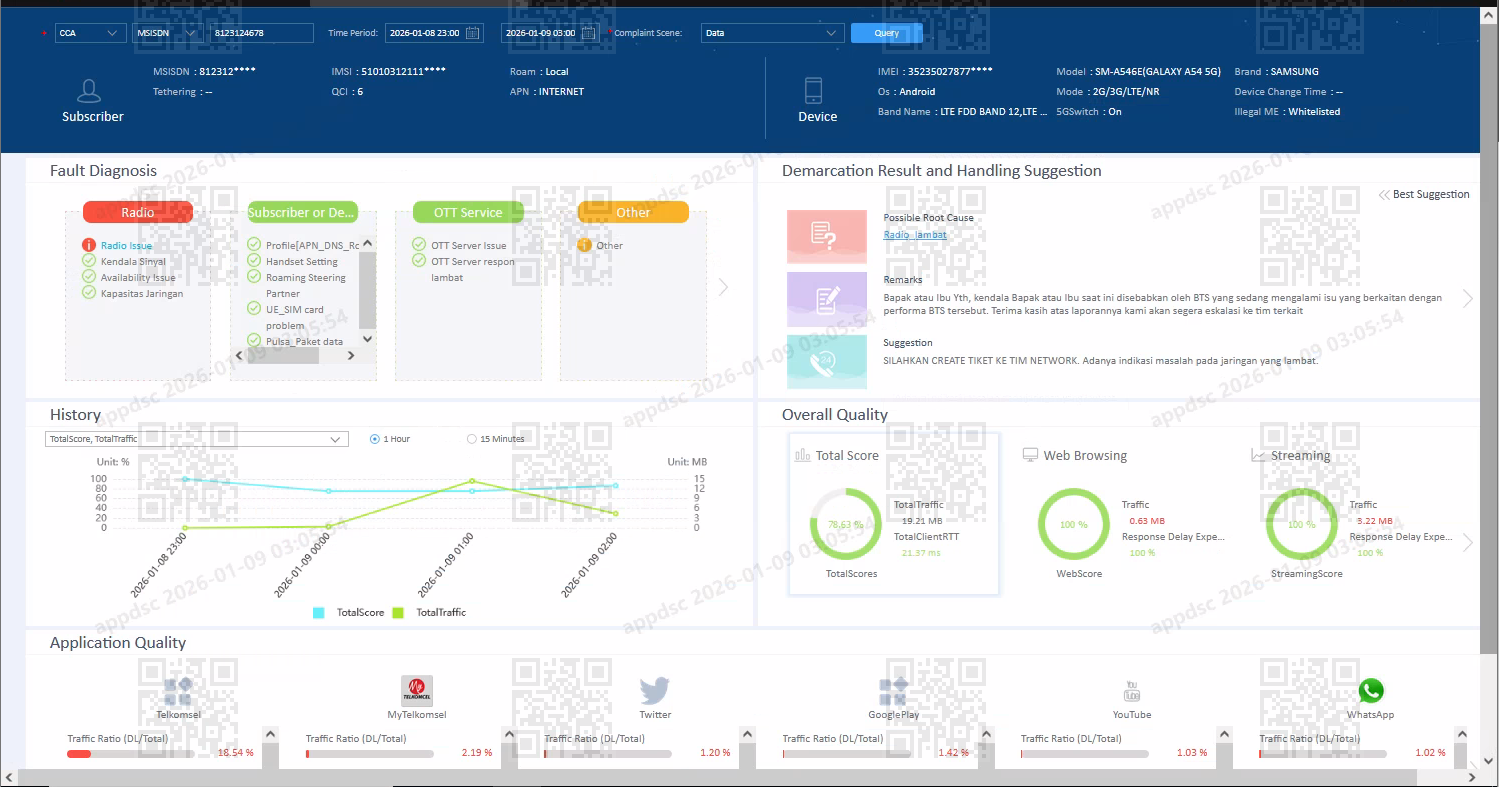Click the start time period field
1499x787 pixels.
point(434,33)
